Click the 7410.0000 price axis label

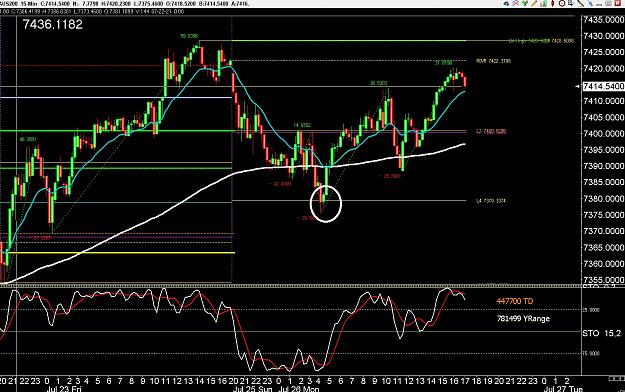pyautogui.click(x=603, y=101)
